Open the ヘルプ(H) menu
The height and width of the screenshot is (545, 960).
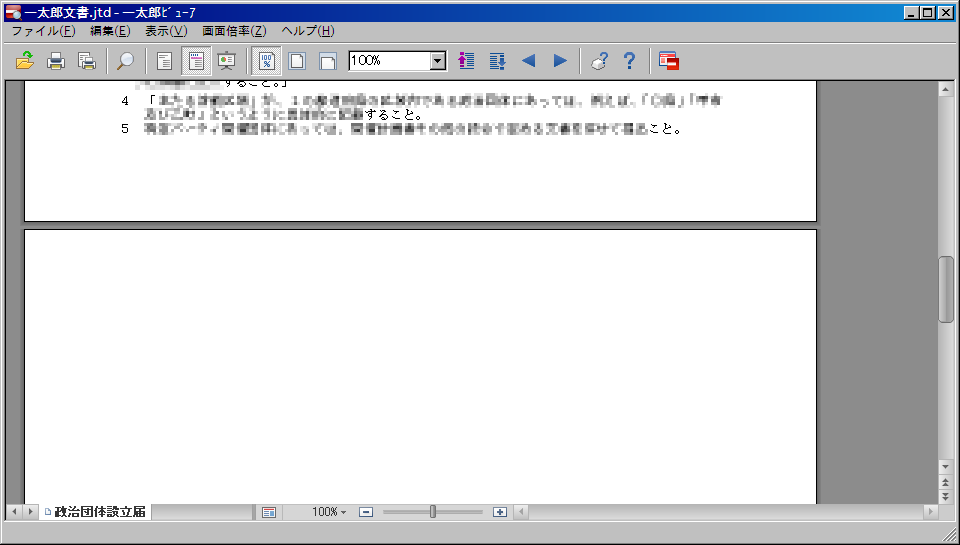coord(308,31)
